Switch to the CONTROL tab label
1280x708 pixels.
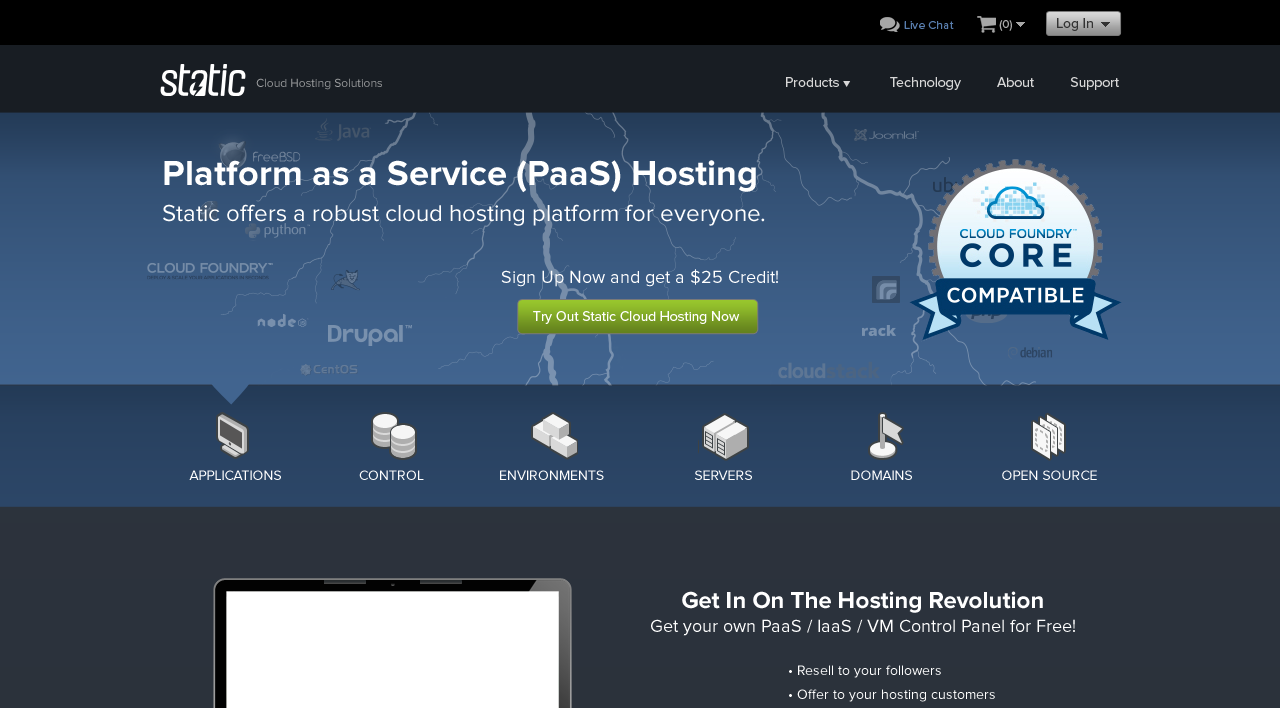(x=391, y=476)
